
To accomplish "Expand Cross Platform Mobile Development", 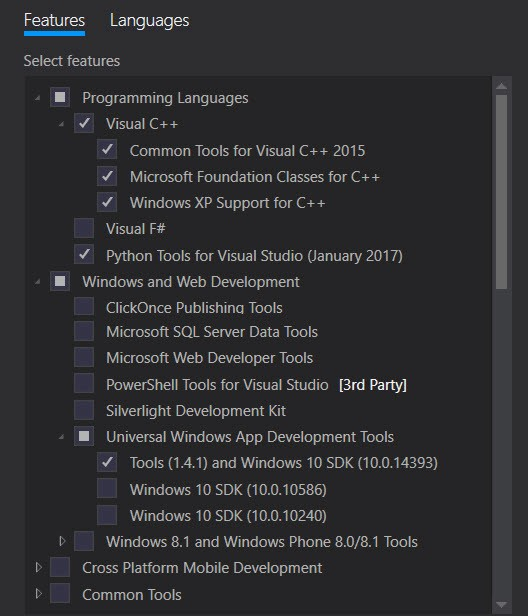I will [x=38, y=567].
